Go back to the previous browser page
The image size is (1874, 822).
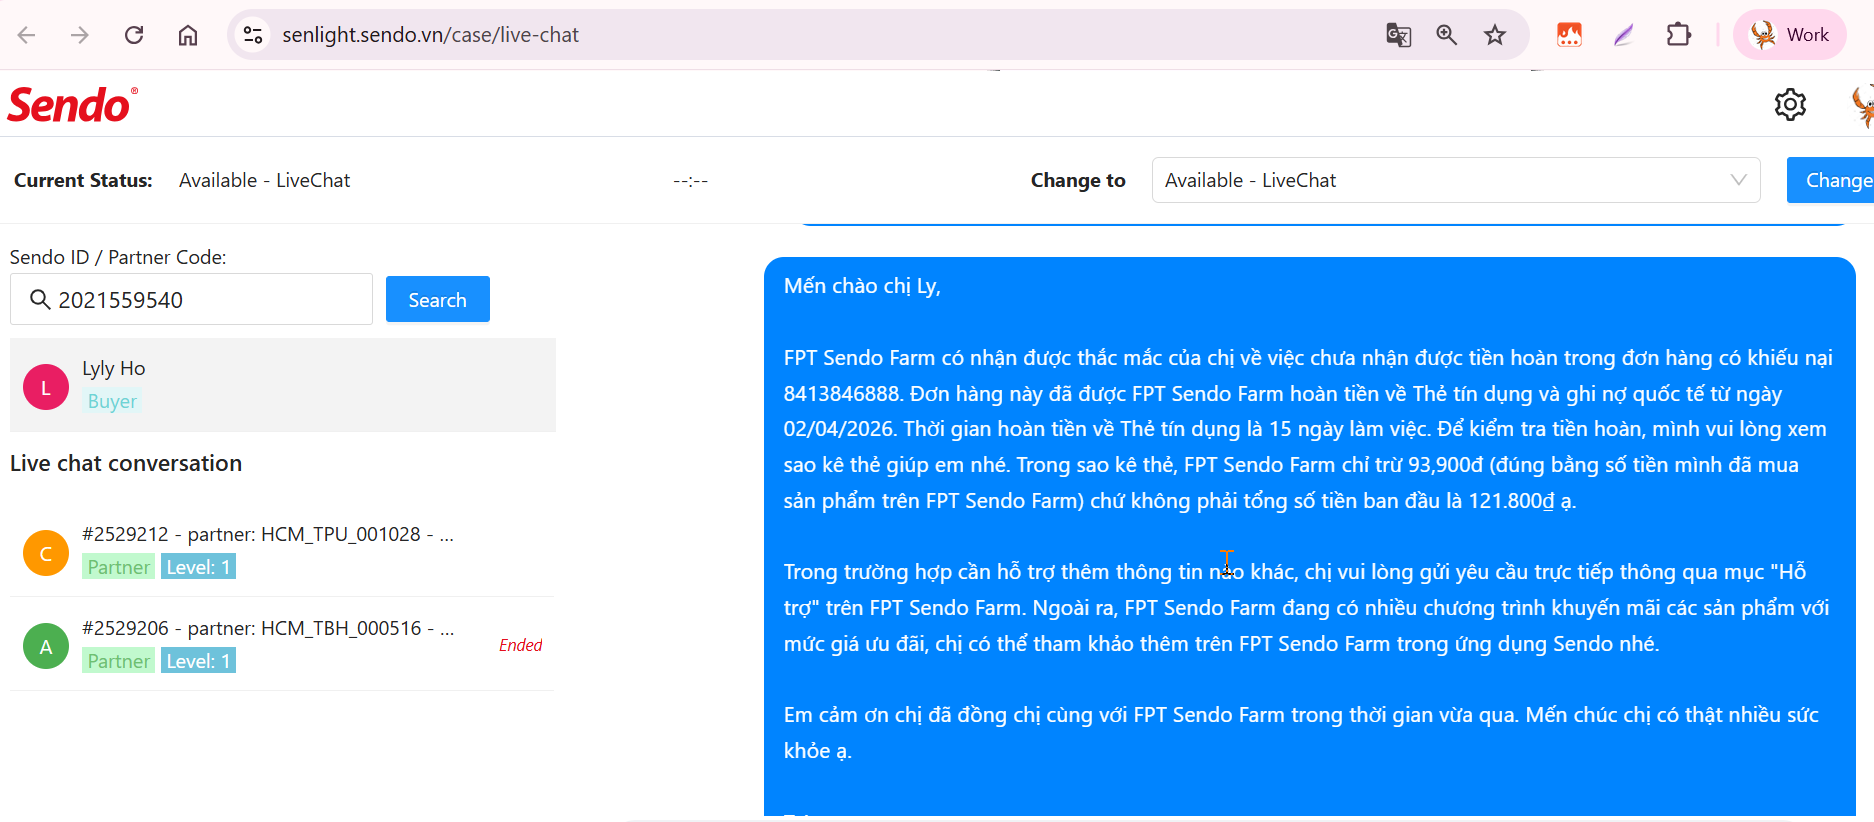(x=27, y=35)
